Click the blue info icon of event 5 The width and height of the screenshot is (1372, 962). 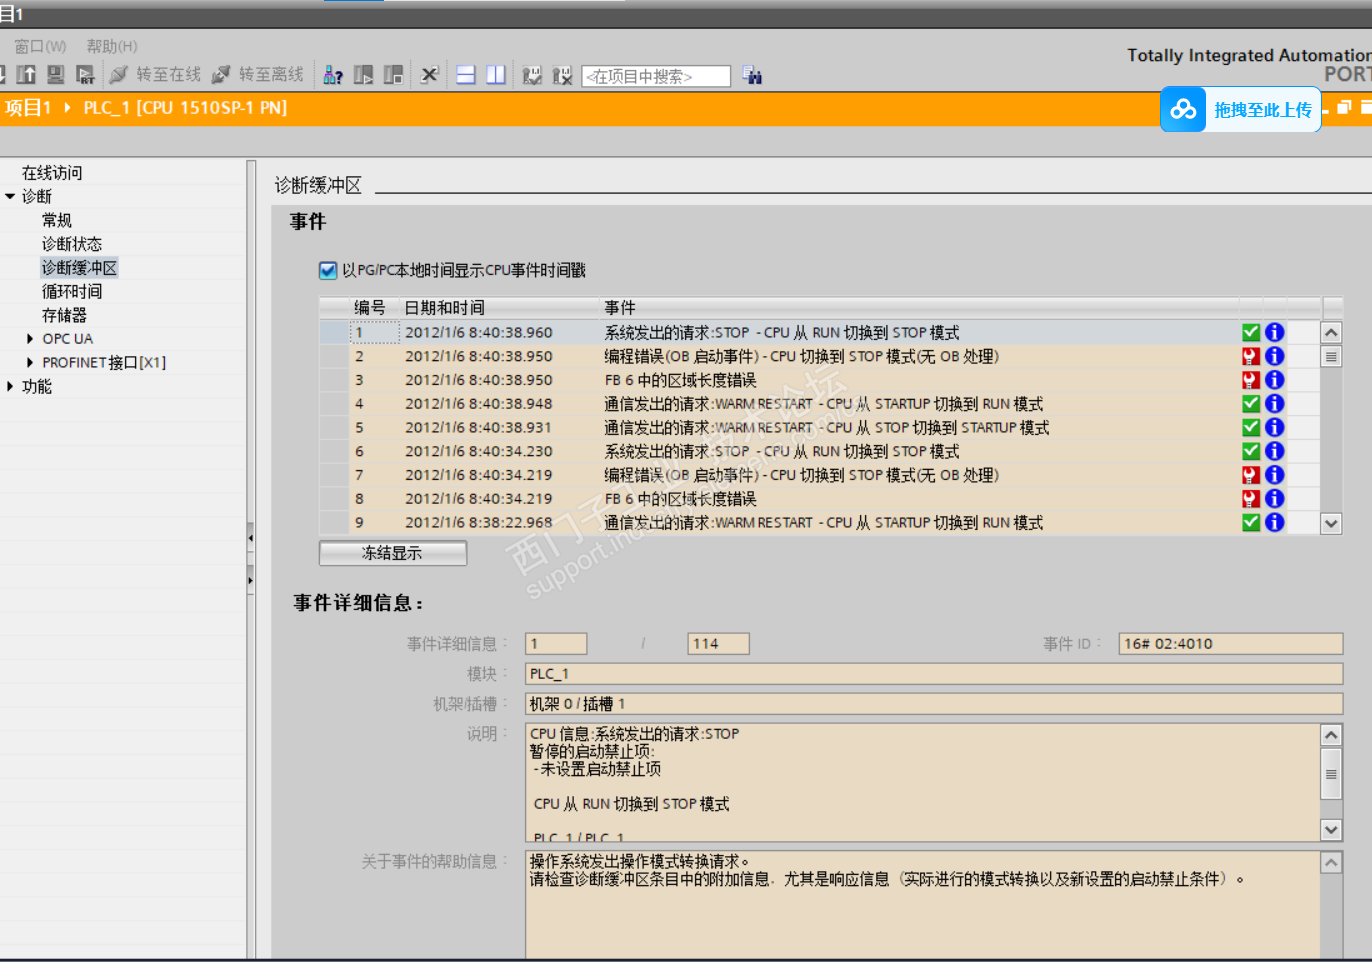[x=1274, y=428]
